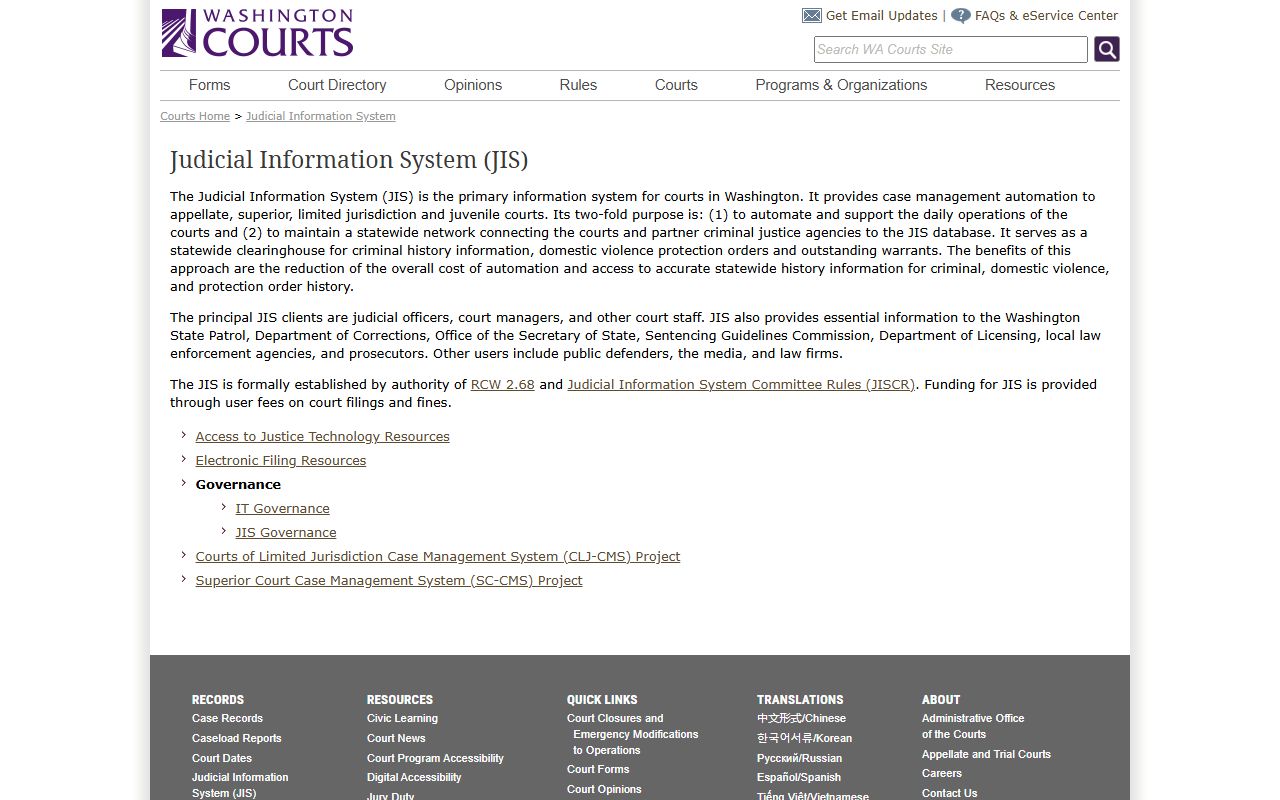Focus the Search WA Courts Site field
This screenshot has width=1280, height=800.
pyautogui.click(x=950, y=49)
